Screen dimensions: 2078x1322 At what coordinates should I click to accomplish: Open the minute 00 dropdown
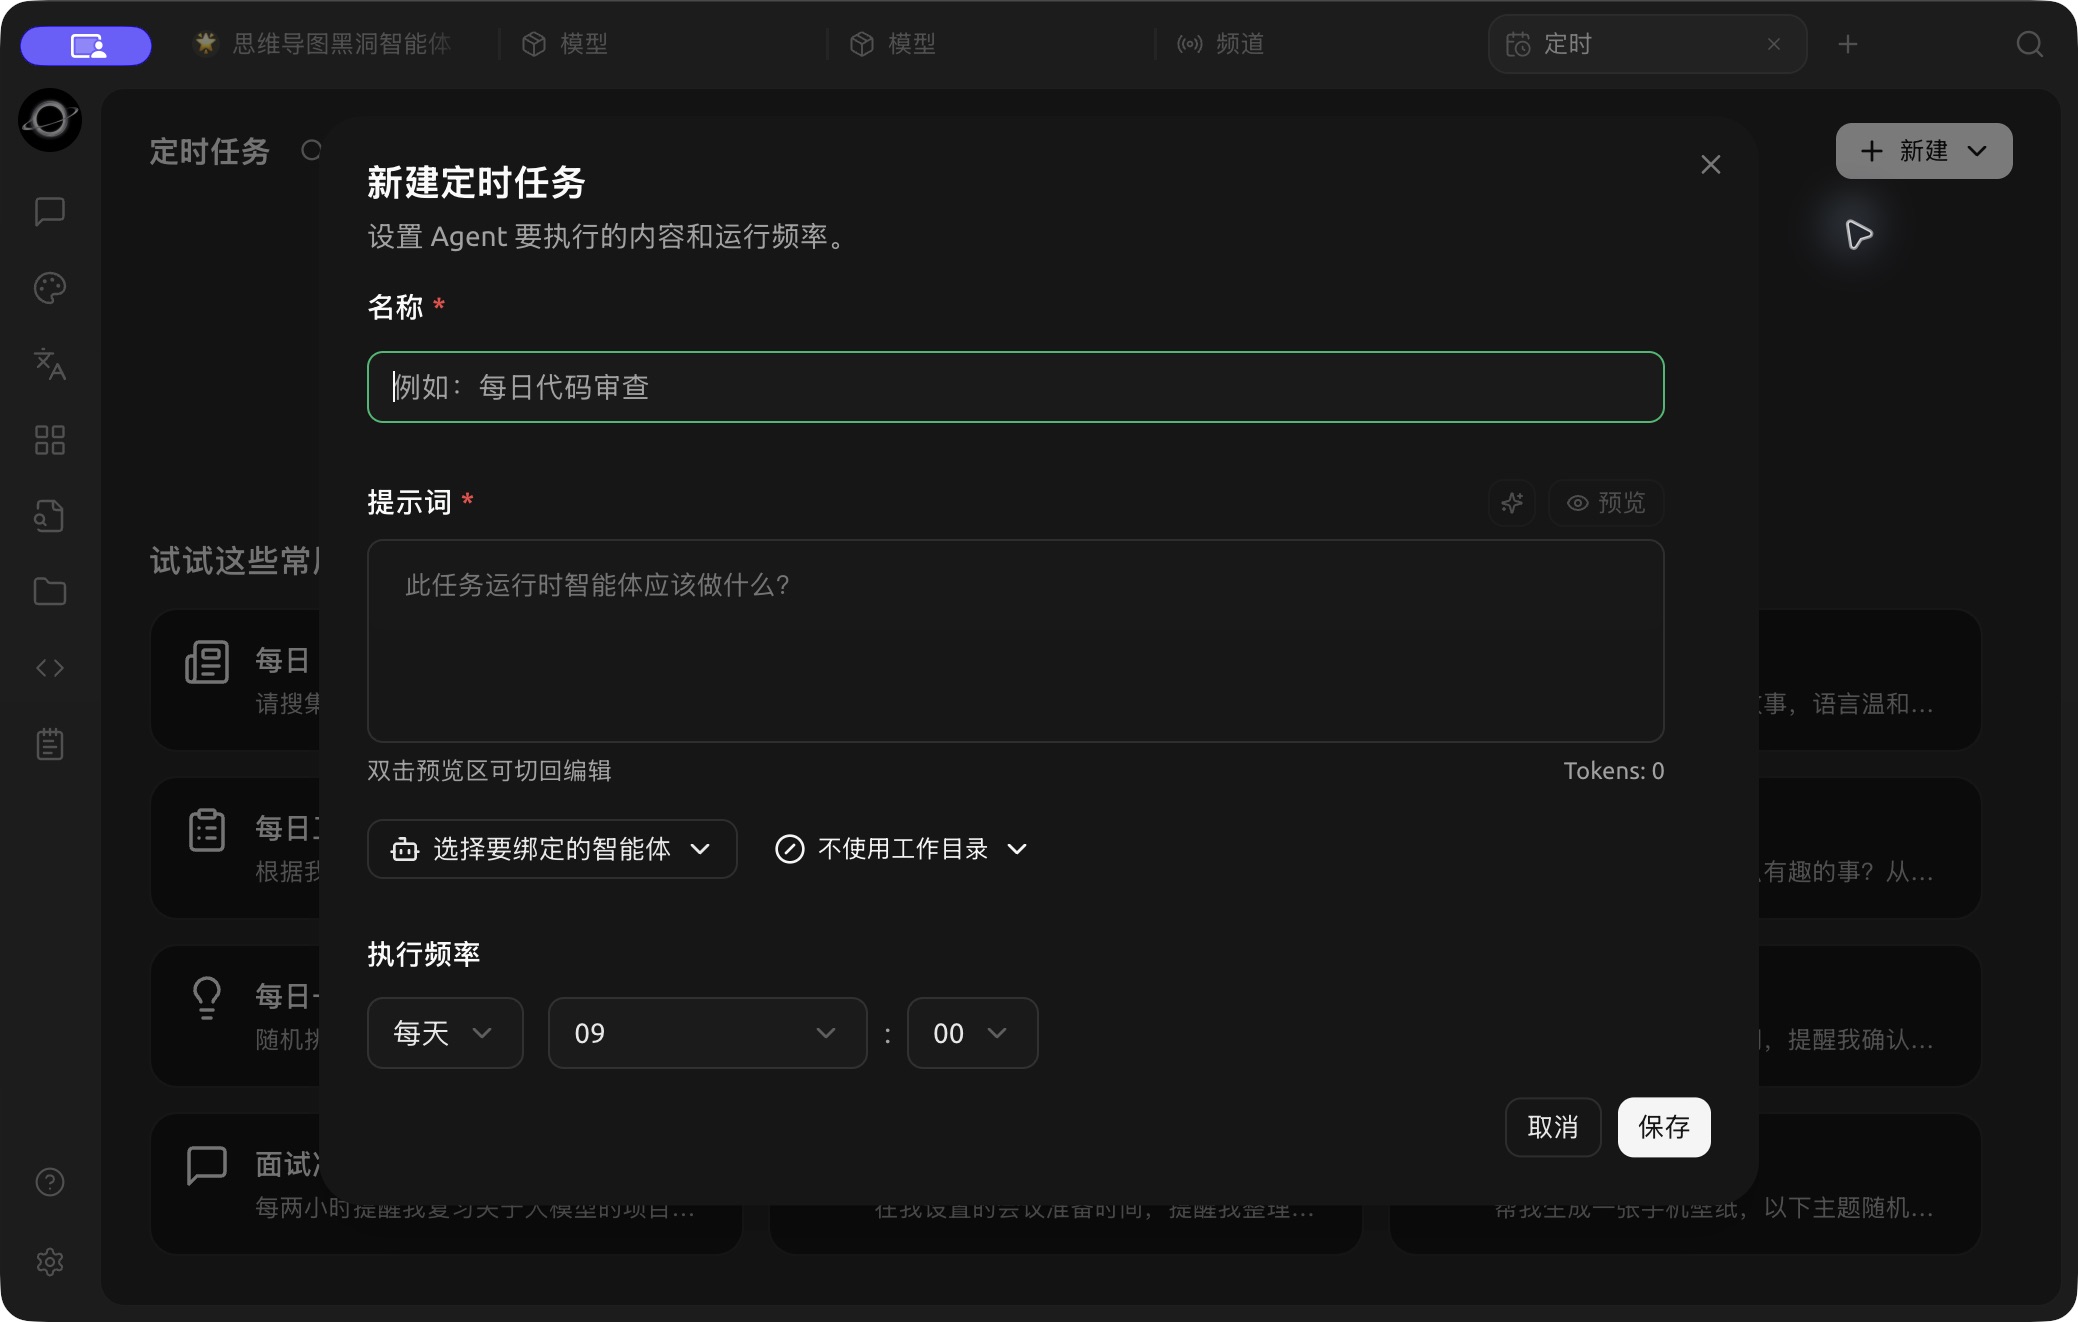(972, 1033)
